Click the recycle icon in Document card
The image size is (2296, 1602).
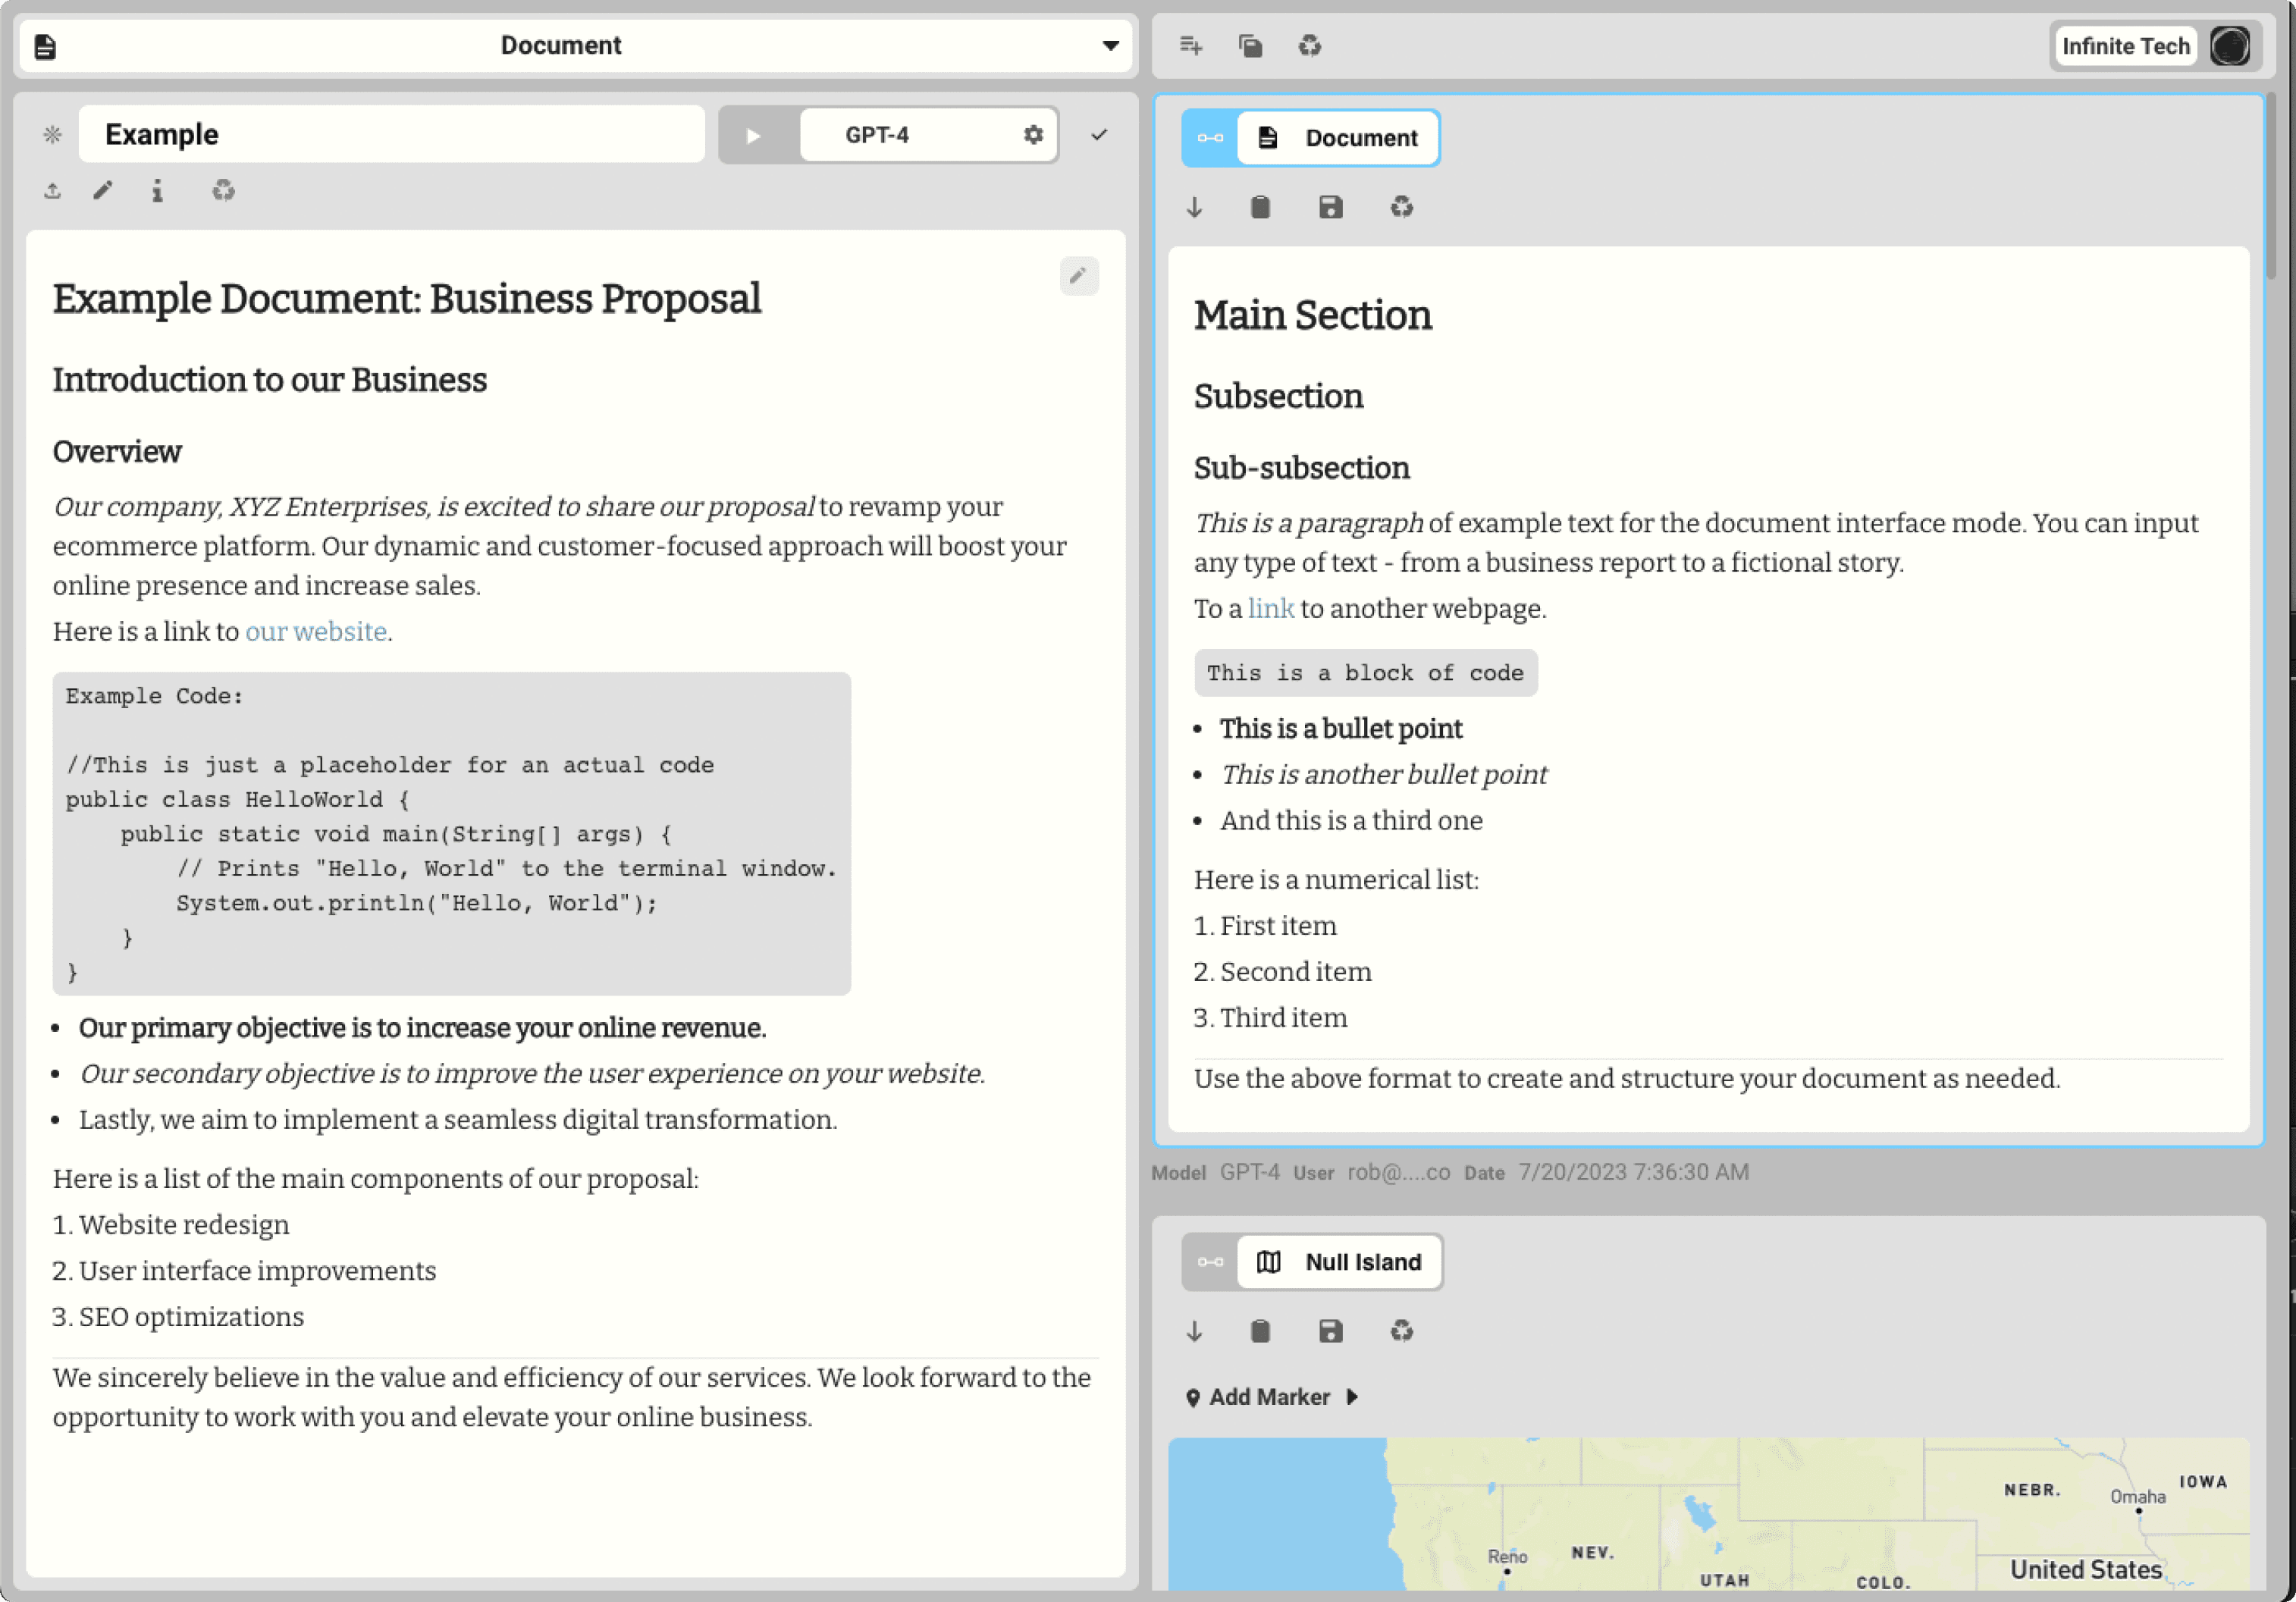click(1401, 208)
